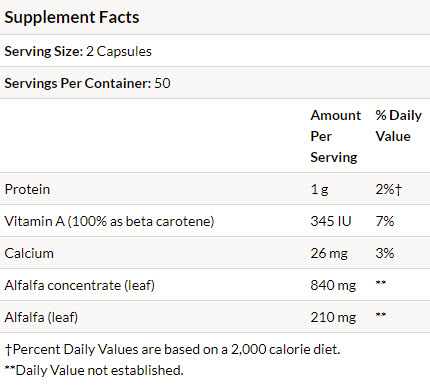Click the 840 mg amount value

(333, 285)
